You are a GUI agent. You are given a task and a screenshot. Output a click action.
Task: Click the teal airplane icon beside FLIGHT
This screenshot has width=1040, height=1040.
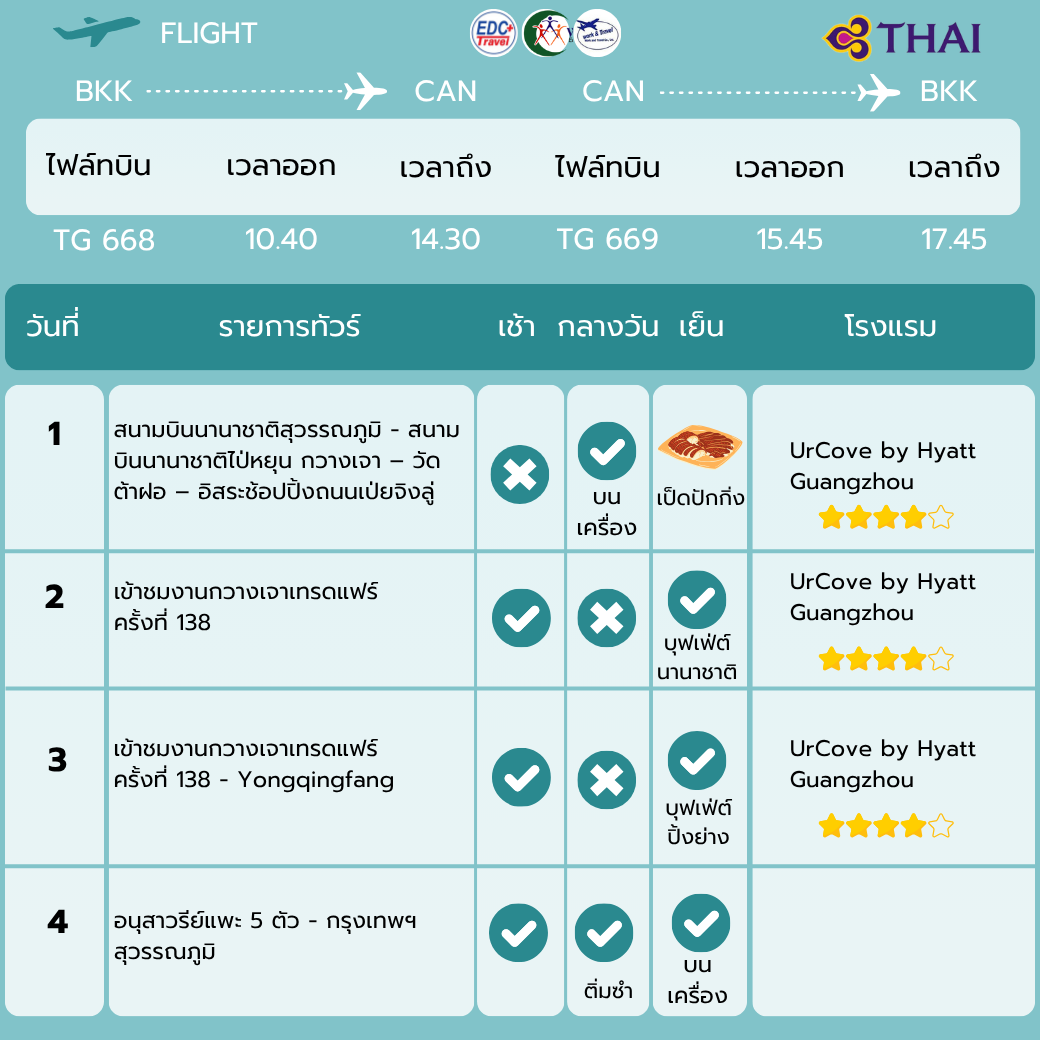pos(97,31)
